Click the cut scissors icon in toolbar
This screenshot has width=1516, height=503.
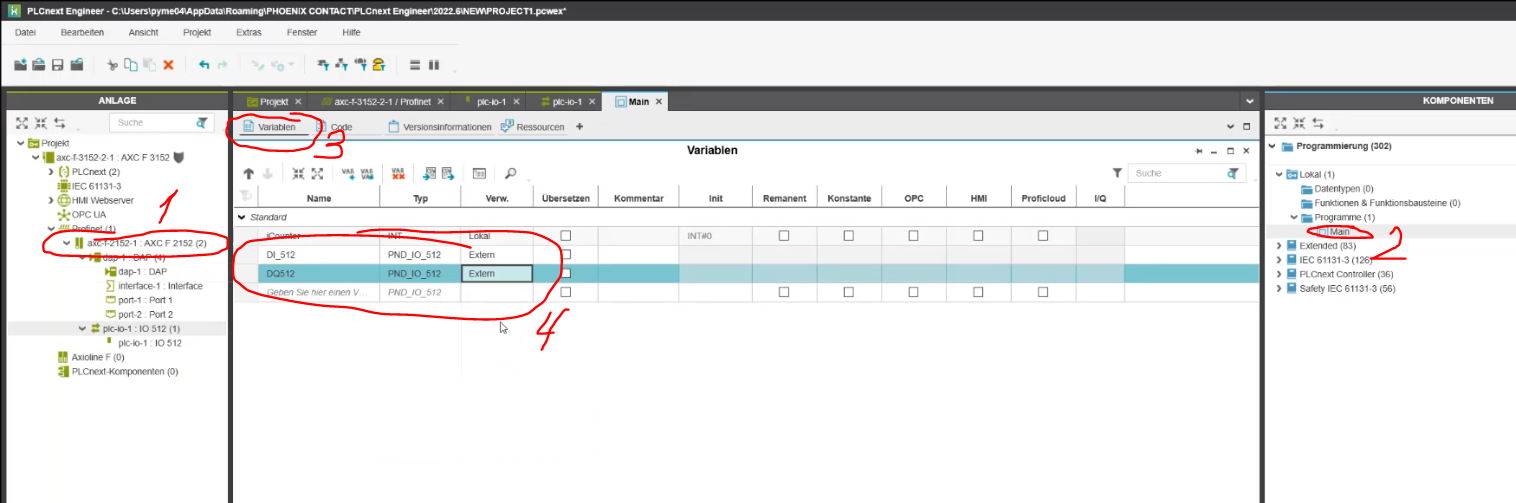pos(112,65)
